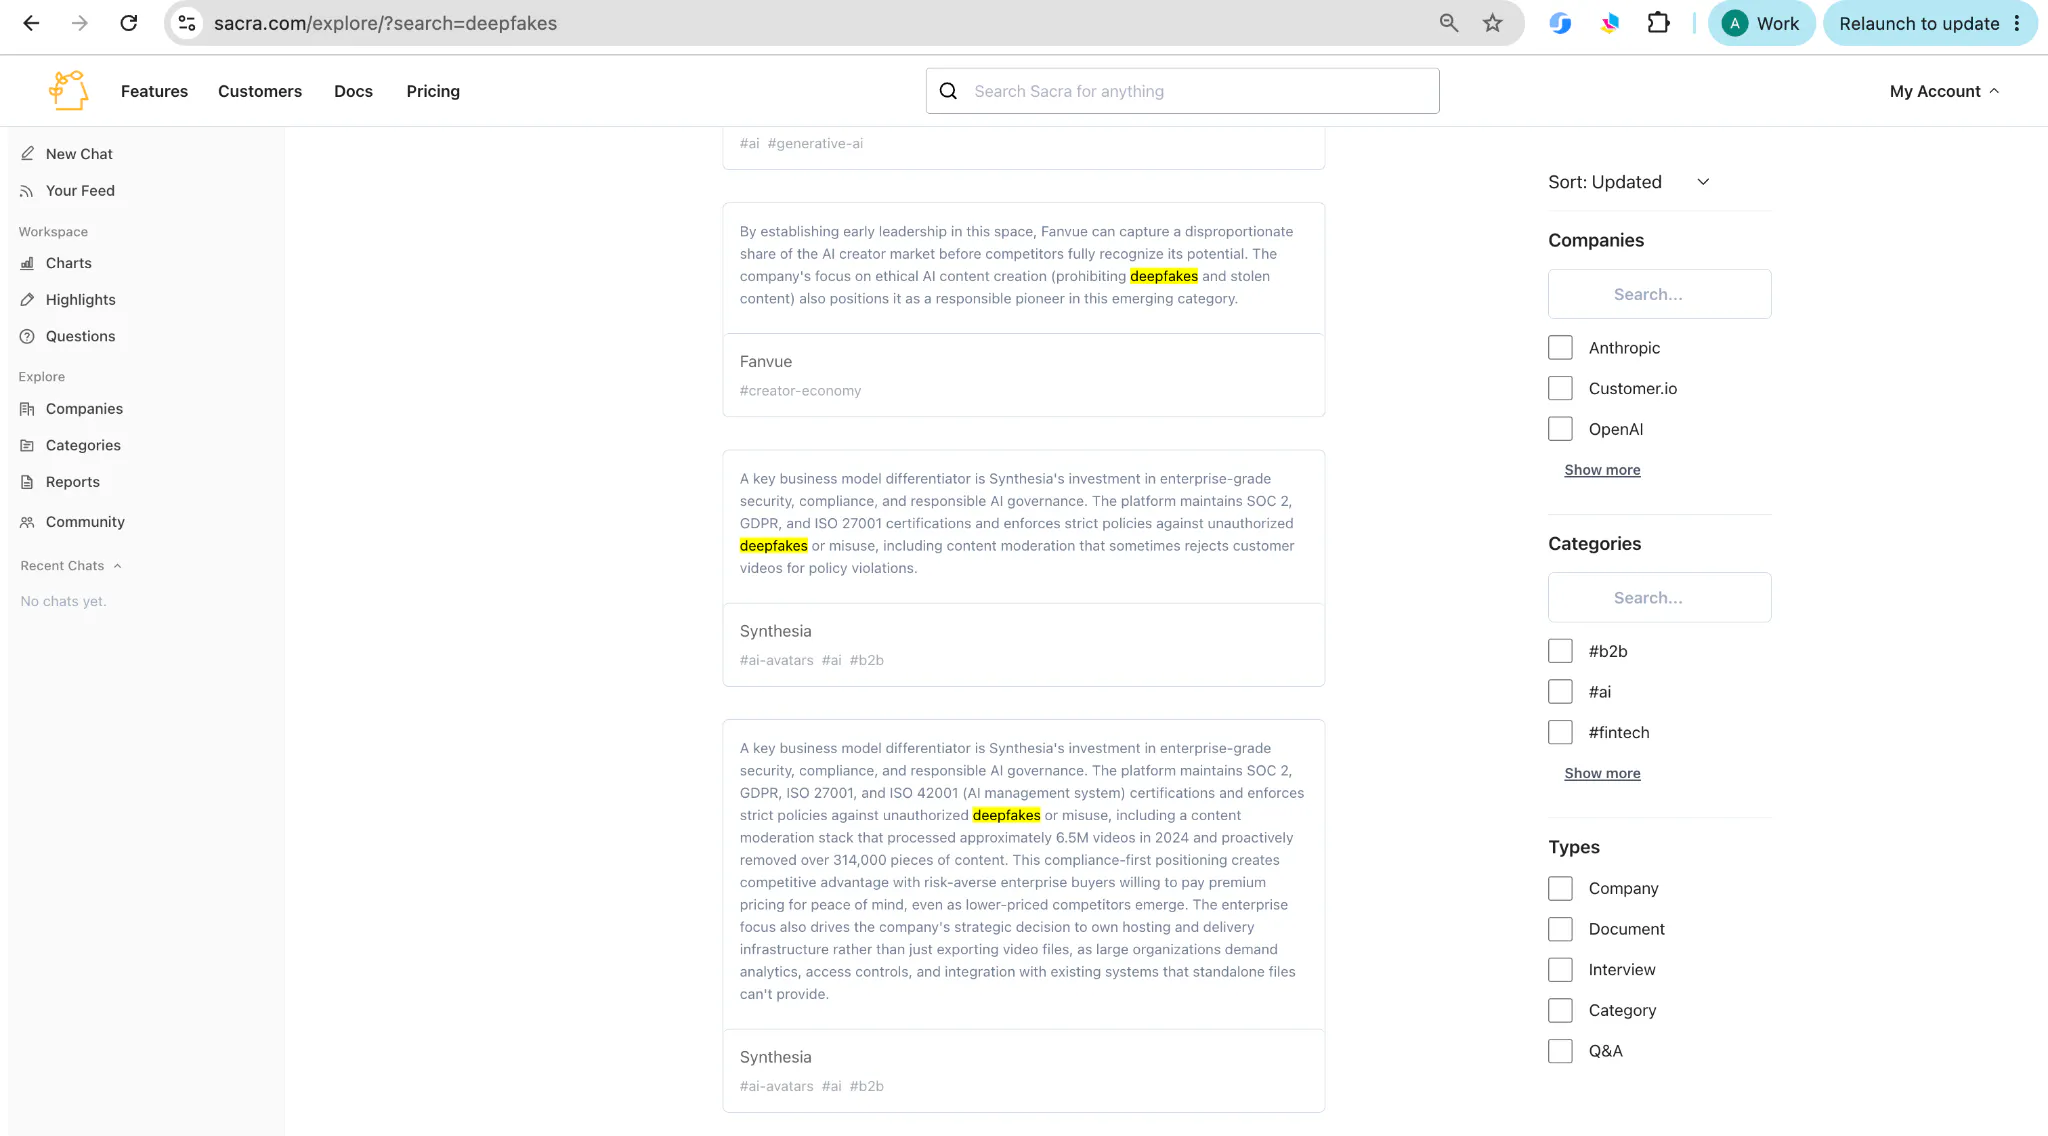2048x1136 pixels.
Task: Click the Categories filter search box
Action: pos(1659,597)
